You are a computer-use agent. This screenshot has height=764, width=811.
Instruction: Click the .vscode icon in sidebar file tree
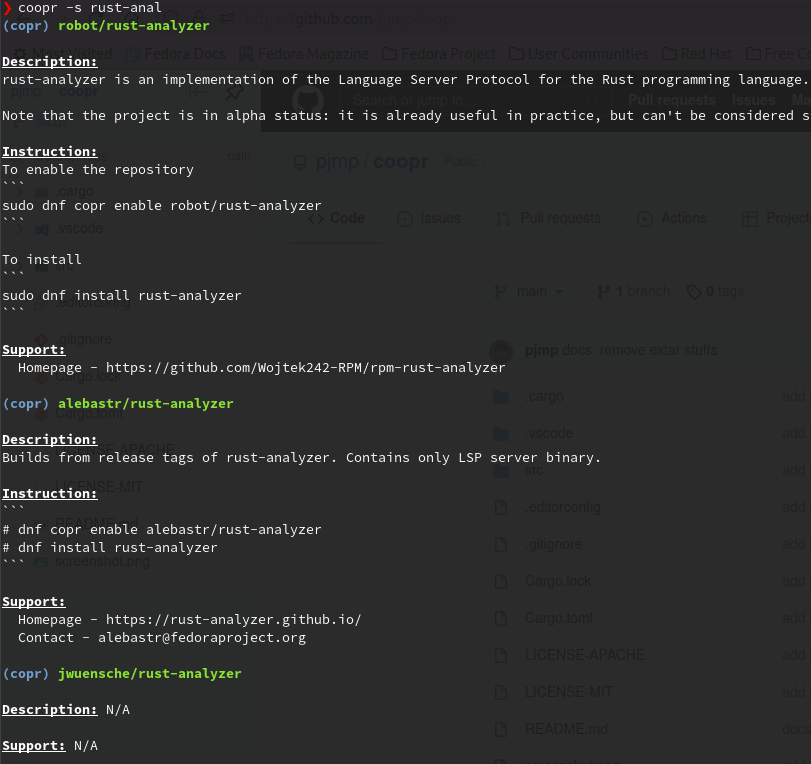coord(41,229)
